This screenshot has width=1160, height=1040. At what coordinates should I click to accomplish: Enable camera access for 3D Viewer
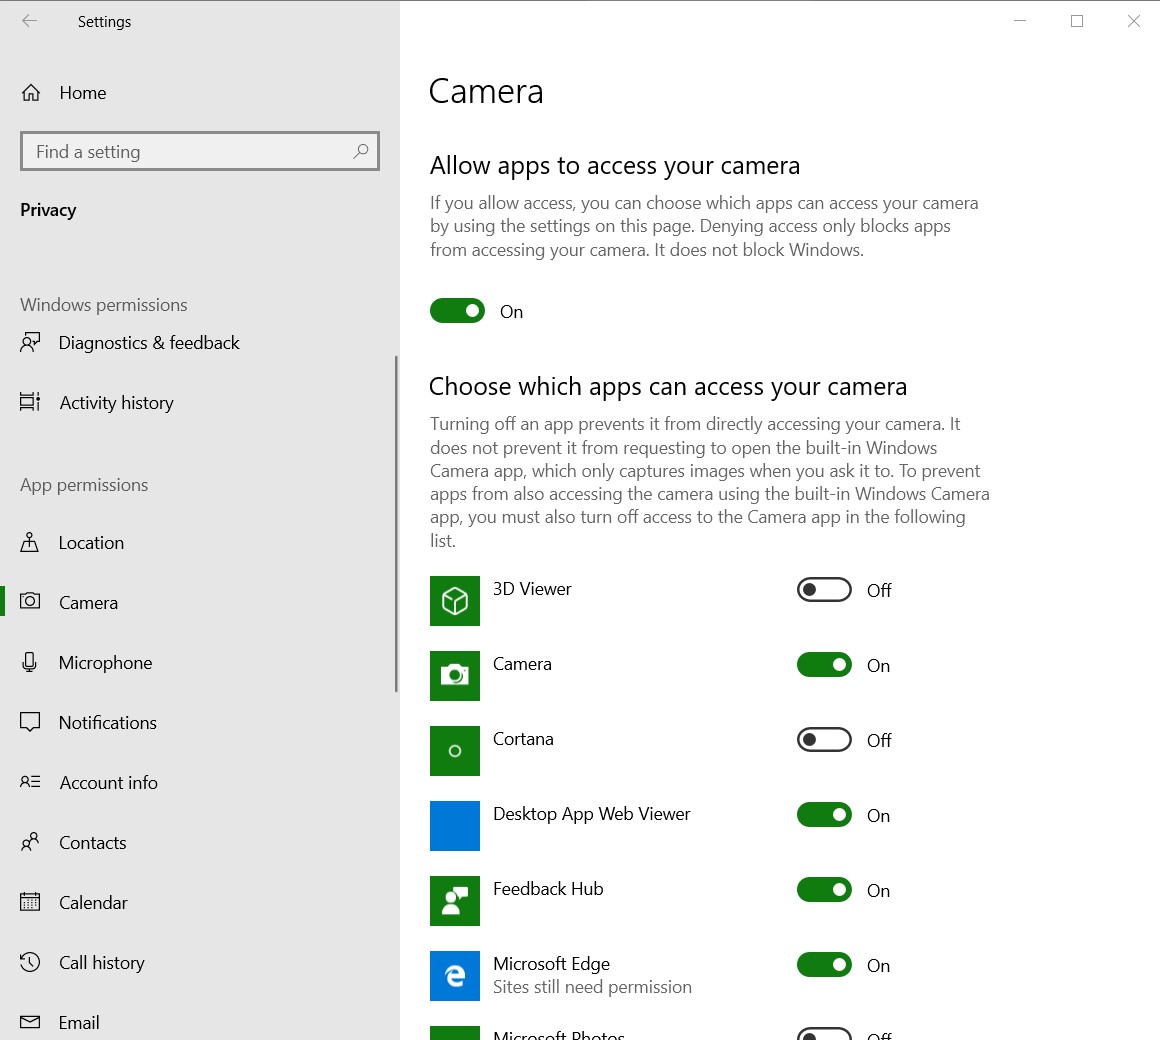[x=824, y=590]
